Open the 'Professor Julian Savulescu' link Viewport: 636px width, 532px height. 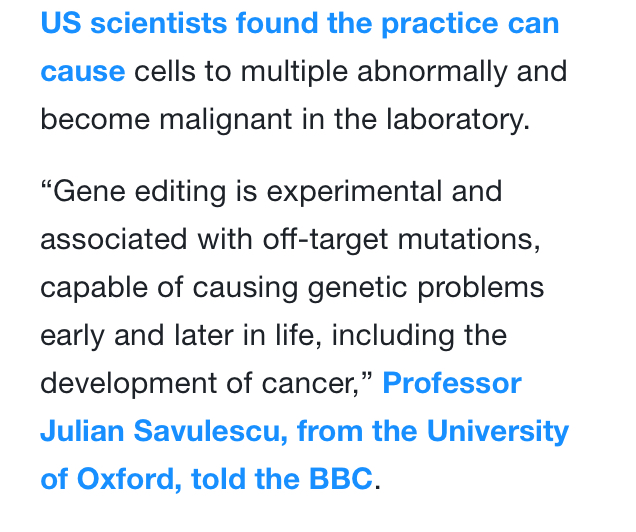[x=452, y=383]
